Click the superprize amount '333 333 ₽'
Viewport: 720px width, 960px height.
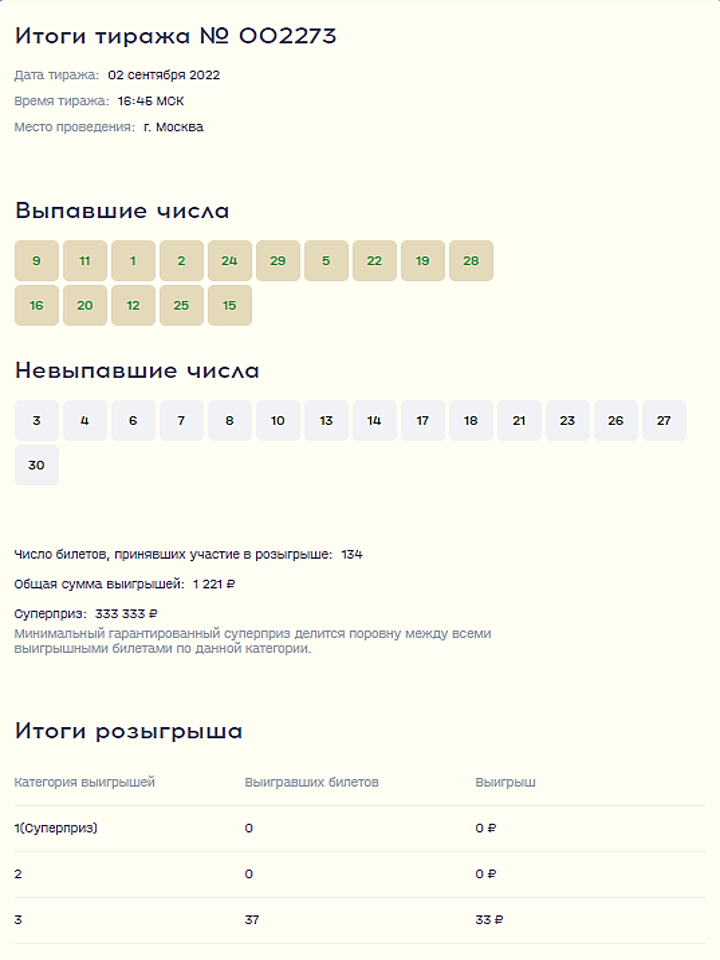[x=126, y=614]
